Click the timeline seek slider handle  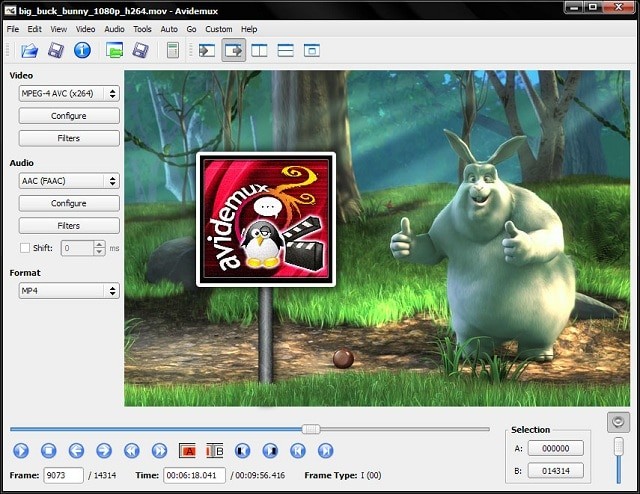pos(311,429)
